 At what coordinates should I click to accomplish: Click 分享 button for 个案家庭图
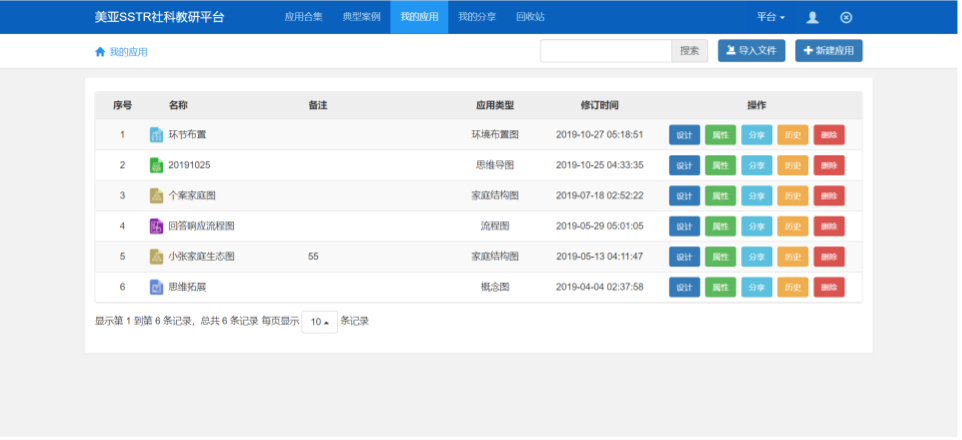point(756,196)
